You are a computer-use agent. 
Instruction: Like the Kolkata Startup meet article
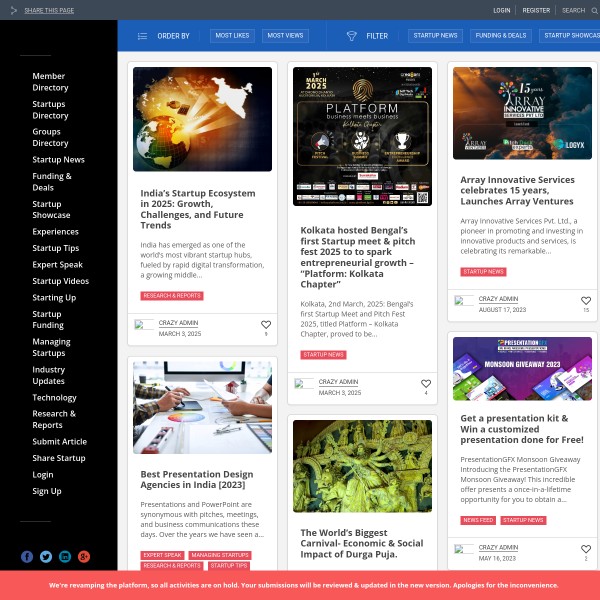click(x=426, y=383)
